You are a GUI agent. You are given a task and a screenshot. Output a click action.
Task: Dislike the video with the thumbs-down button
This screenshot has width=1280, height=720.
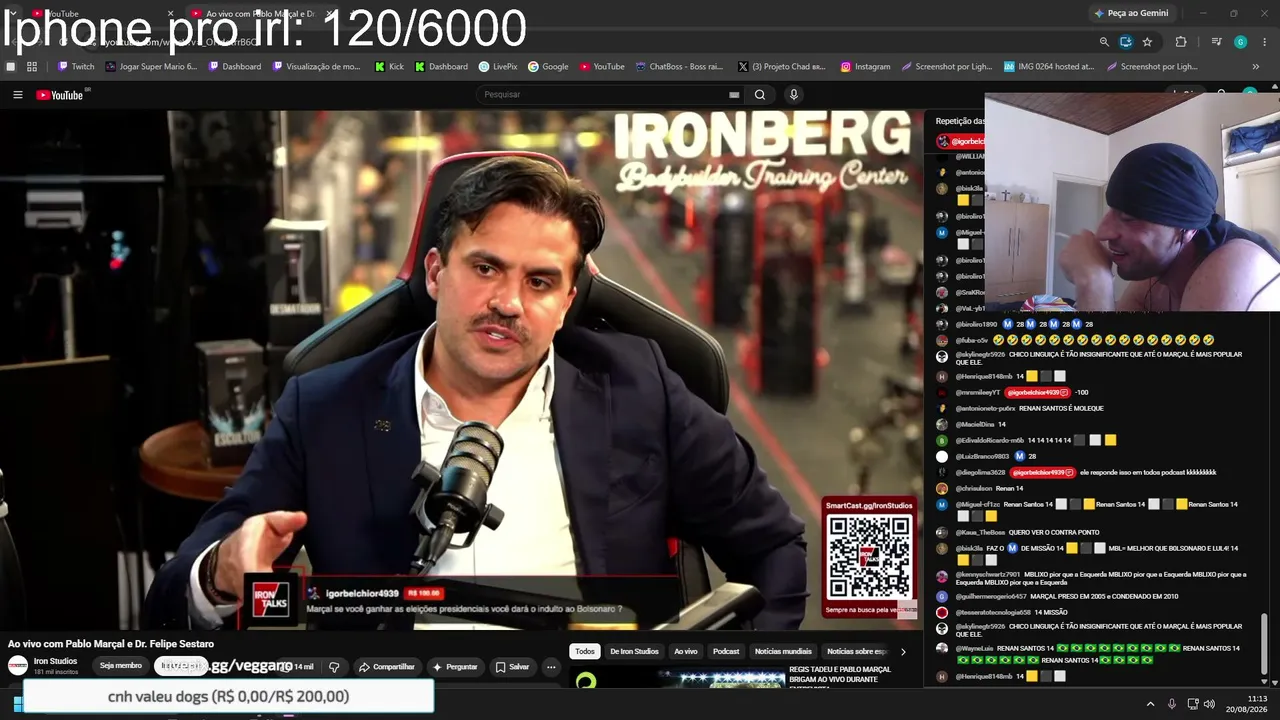(x=334, y=667)
